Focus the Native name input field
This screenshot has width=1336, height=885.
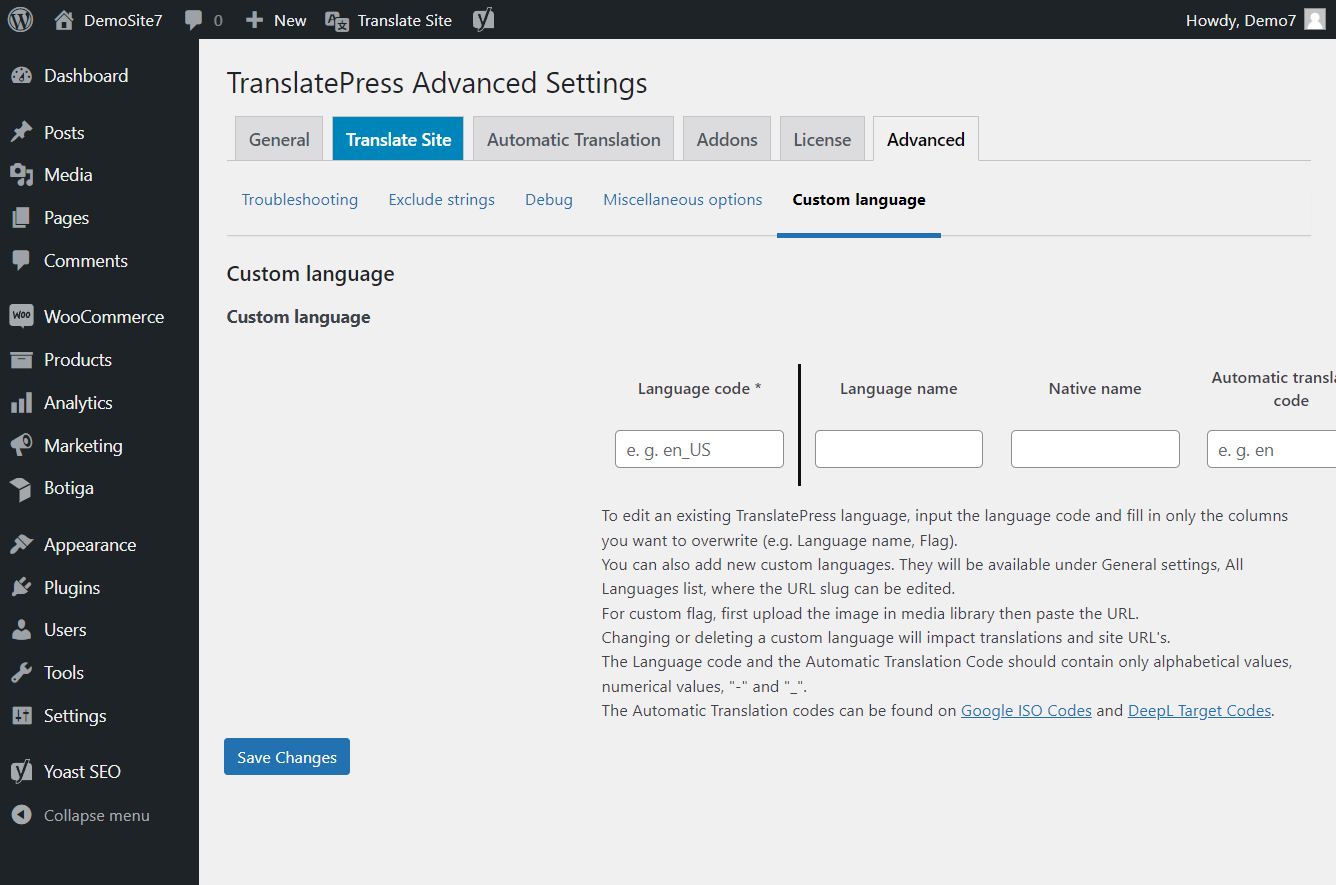tap(1095, 449)
